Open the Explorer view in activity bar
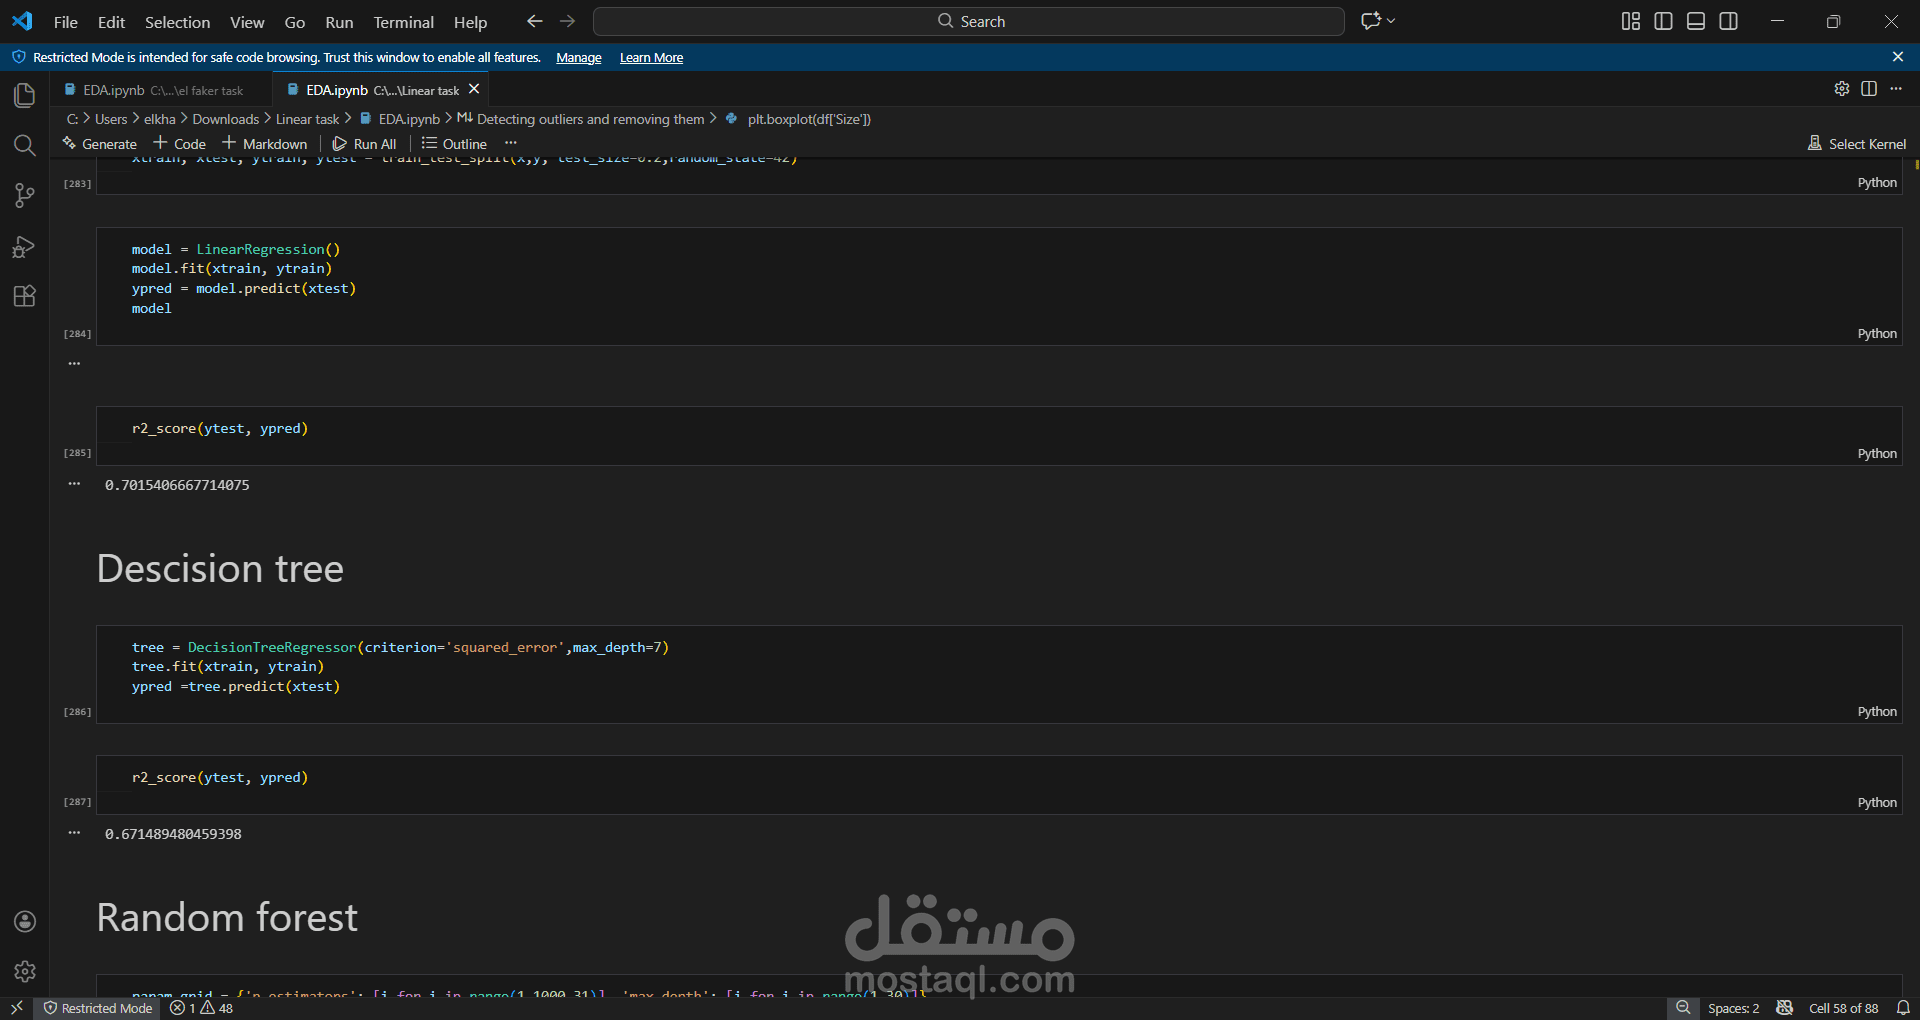Screen dimensions: 1920x1020 pos(25,95)
